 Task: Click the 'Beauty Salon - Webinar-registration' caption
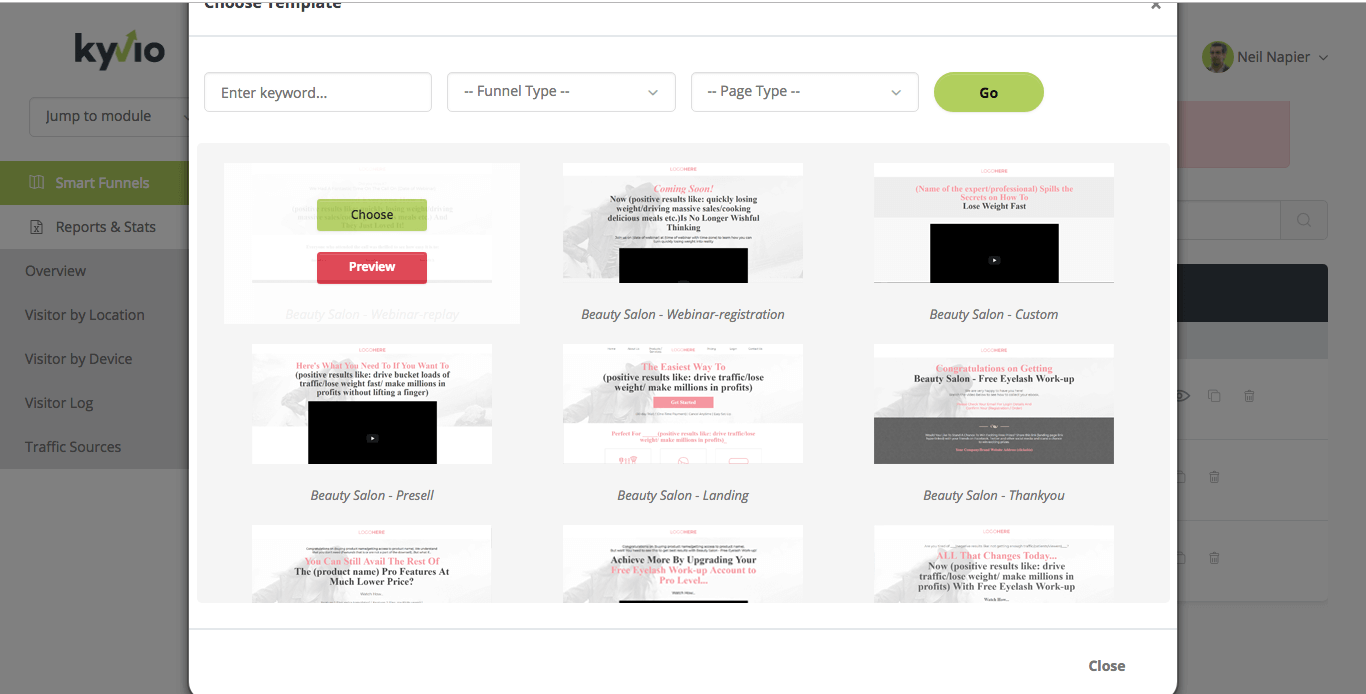[683, 314]
